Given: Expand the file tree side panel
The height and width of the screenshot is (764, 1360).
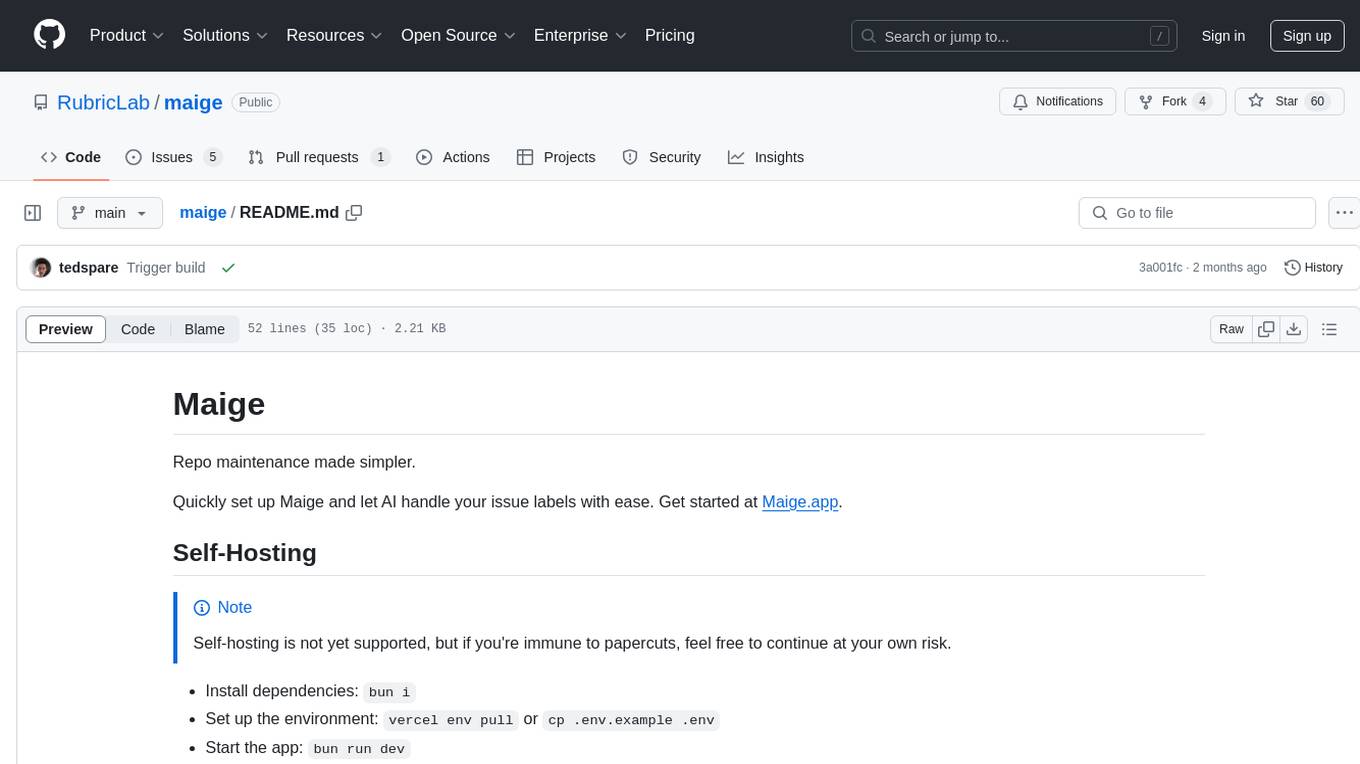Looking at the screenshot, I should coord(33,213).
